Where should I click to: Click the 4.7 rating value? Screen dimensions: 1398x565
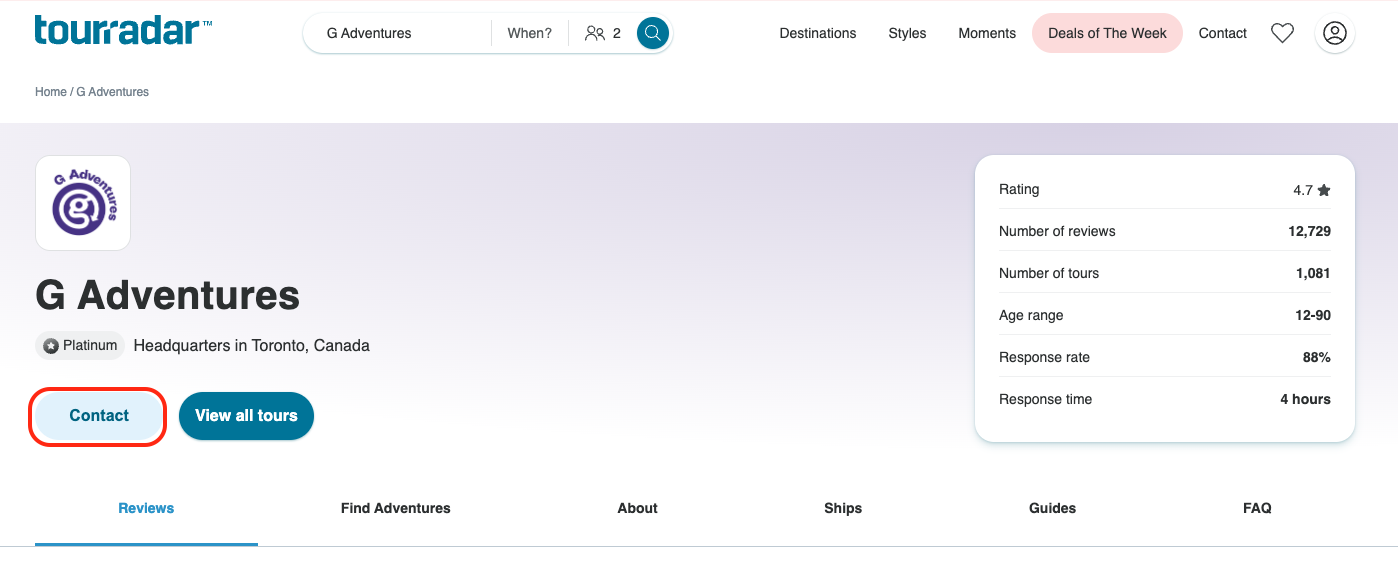coord(1302,190)
